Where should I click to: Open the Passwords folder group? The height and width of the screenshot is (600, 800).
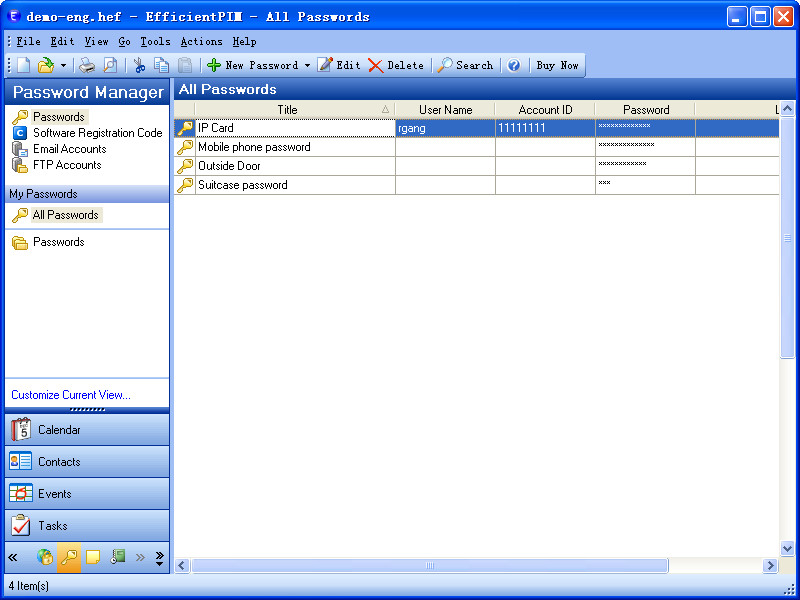pyautogui.click(x=48, y=242)
